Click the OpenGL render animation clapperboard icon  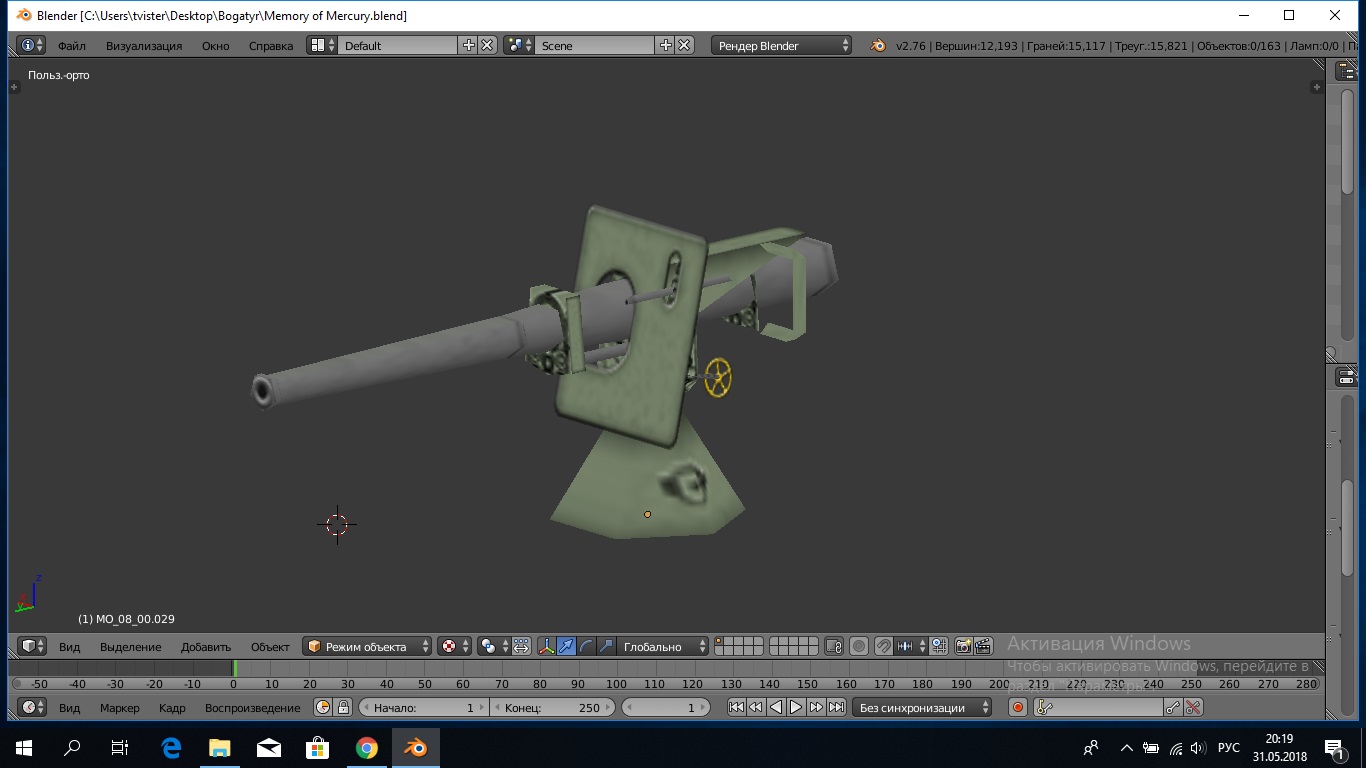coord(984,646)
